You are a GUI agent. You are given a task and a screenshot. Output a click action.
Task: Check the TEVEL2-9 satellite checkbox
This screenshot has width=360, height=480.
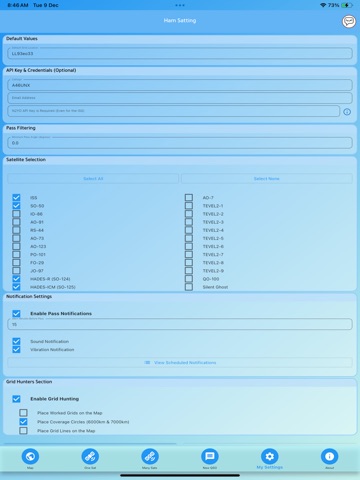click(189, 271)
